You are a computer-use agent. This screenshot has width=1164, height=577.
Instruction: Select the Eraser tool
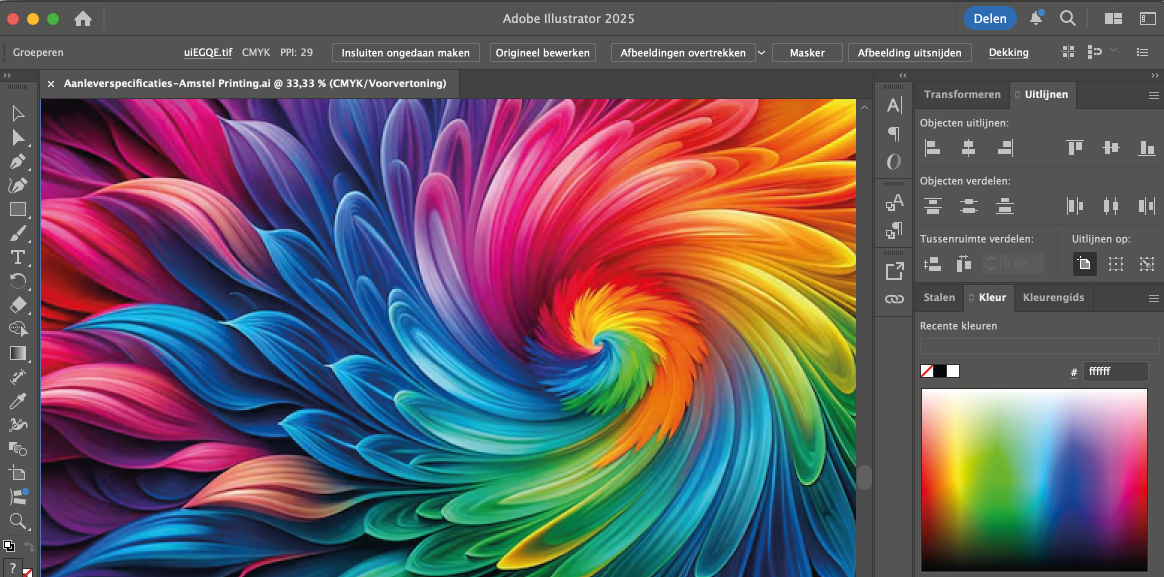point(19,304)
